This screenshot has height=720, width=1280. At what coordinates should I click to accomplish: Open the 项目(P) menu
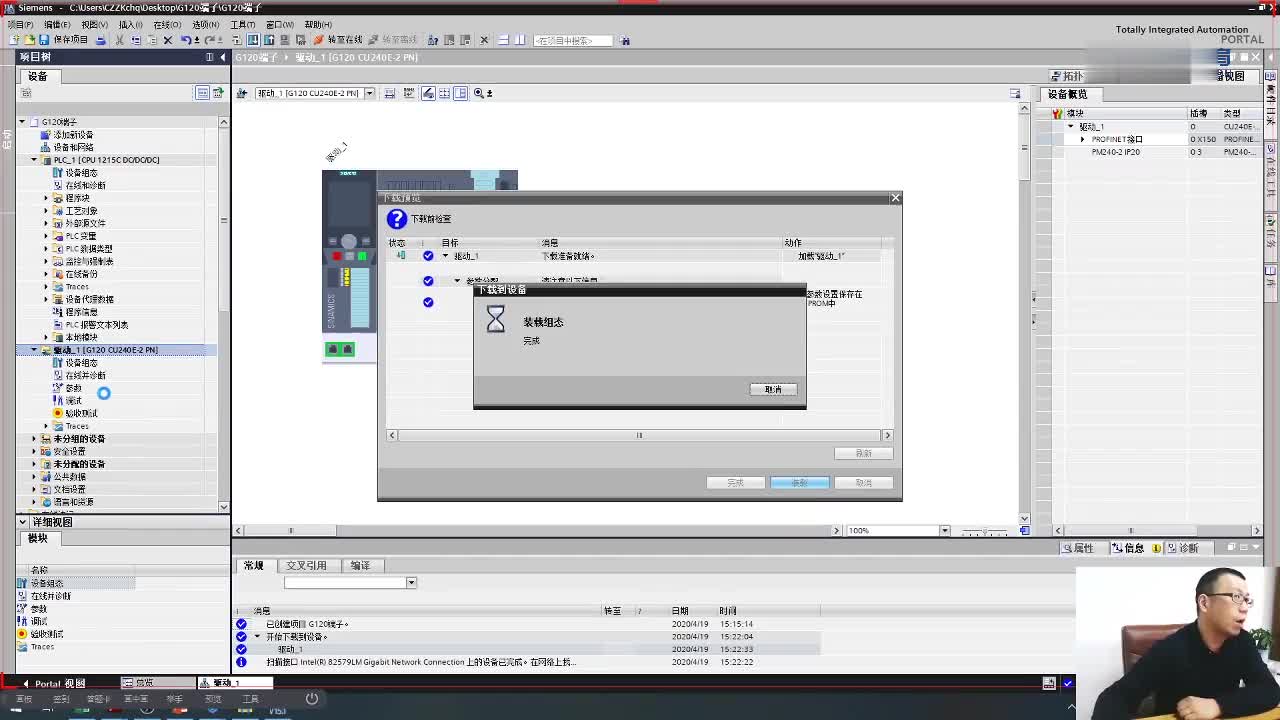[20, 24]
